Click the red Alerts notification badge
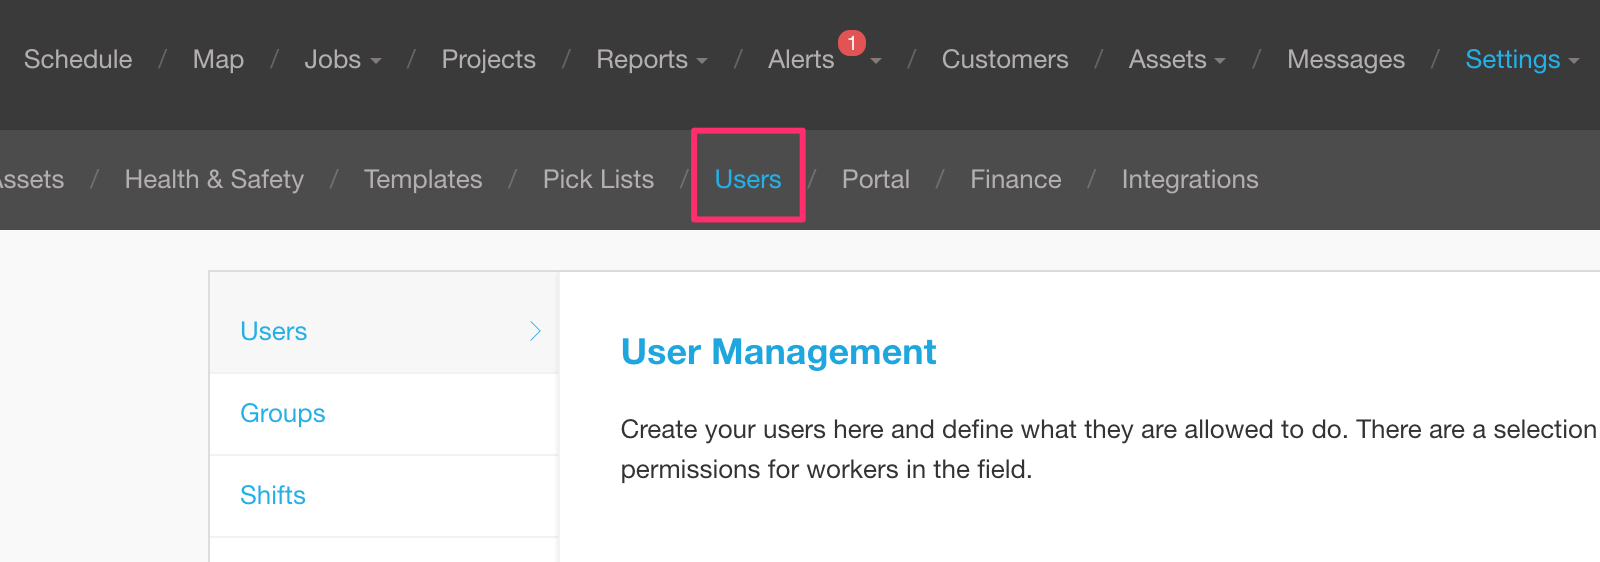The width and height of the screenshot is (1600, 562). pos(852,43)
